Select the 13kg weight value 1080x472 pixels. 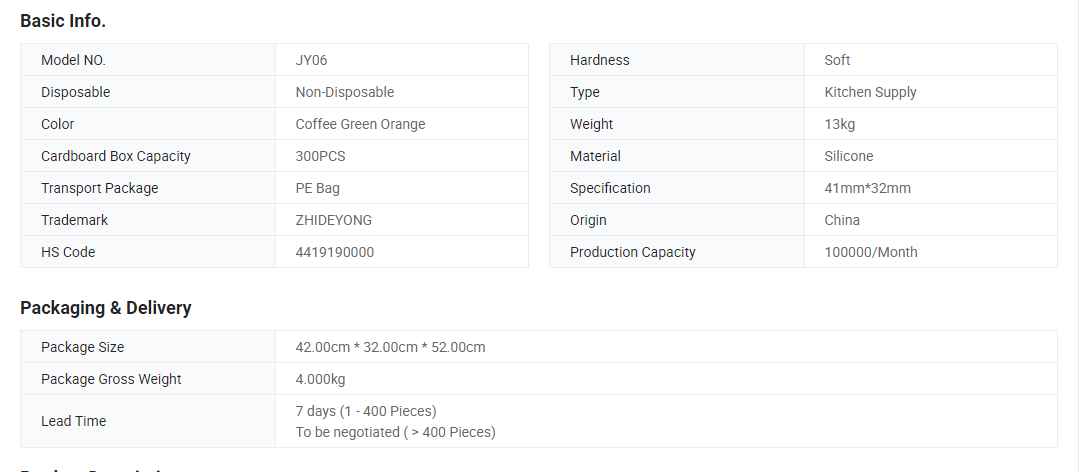(x=840, y=124)
